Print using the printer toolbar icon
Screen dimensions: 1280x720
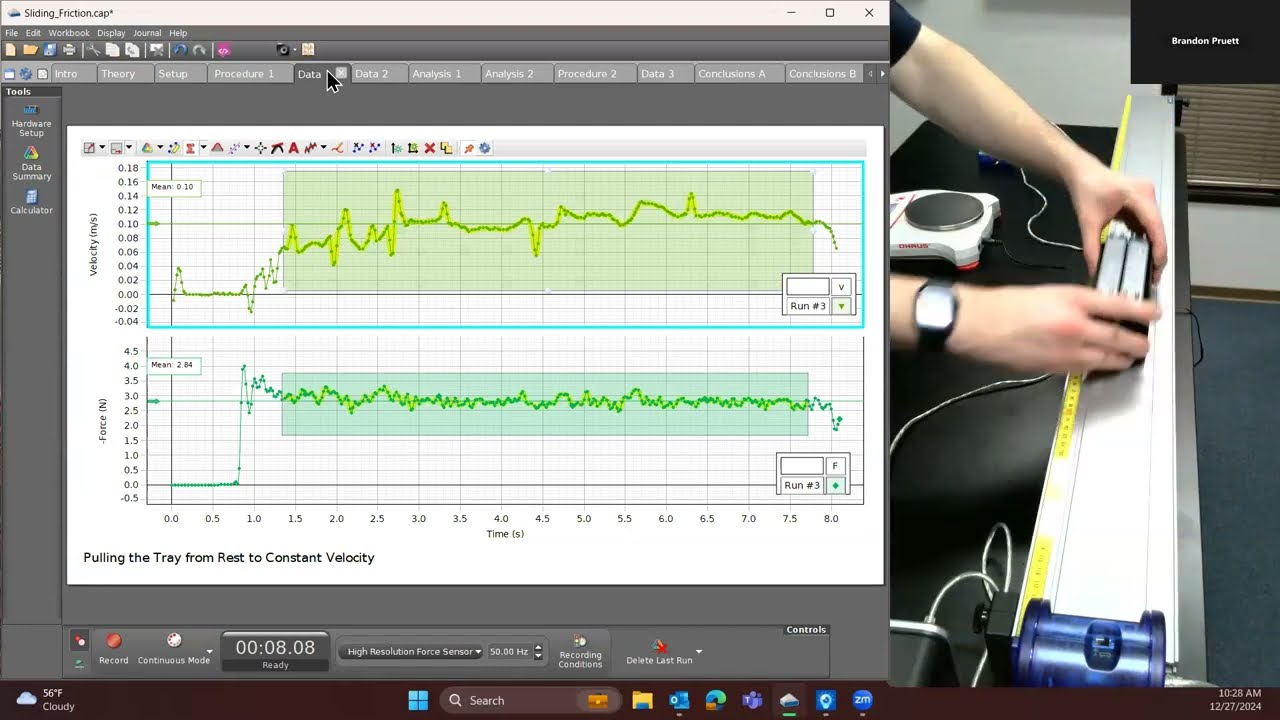[69, 49]
